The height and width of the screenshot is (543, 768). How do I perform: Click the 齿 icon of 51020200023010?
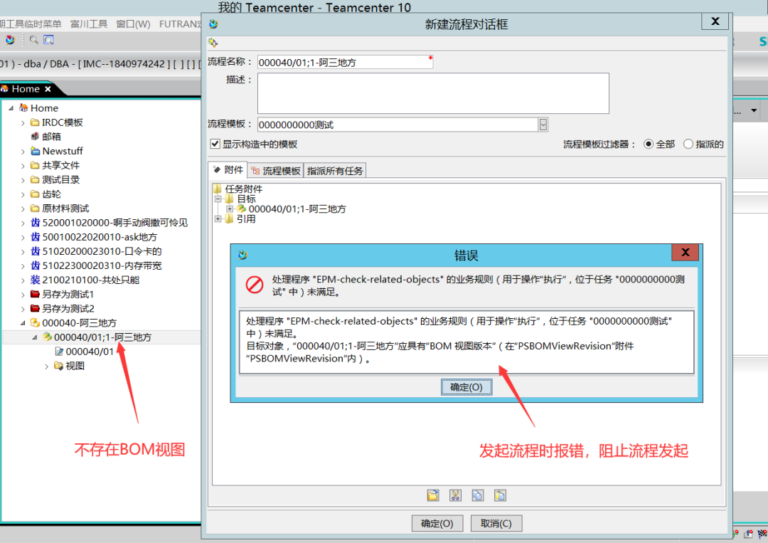(35, 251)
